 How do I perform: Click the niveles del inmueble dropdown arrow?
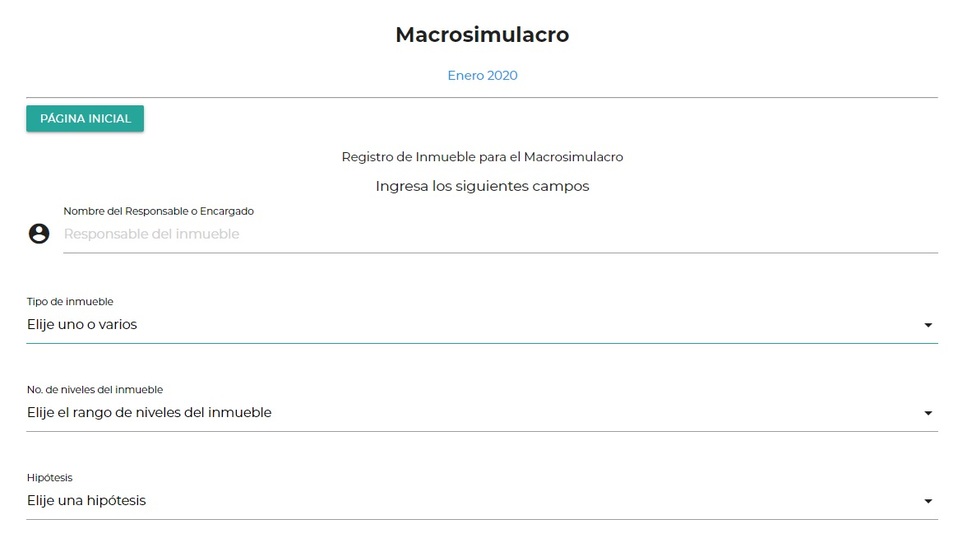coord(928,413)
